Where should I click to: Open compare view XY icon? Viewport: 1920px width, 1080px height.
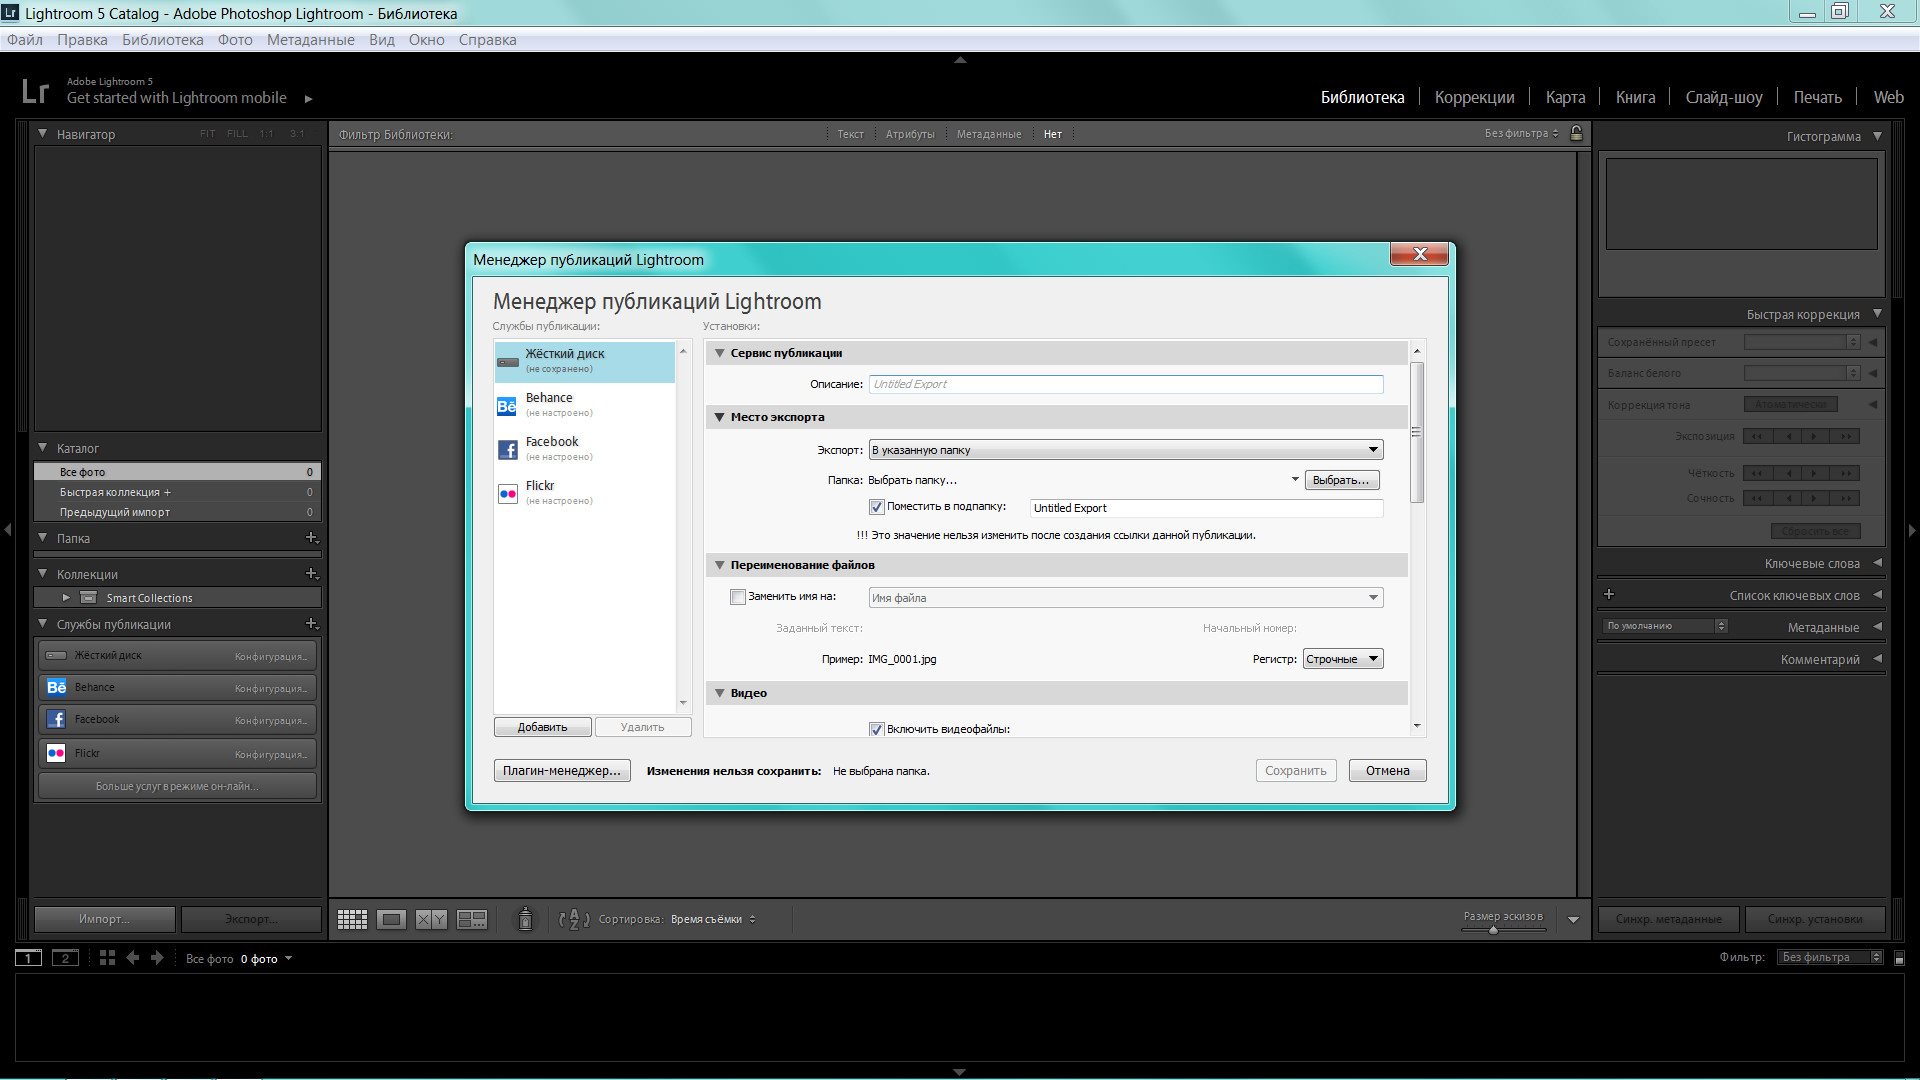[x=431, y=919]
